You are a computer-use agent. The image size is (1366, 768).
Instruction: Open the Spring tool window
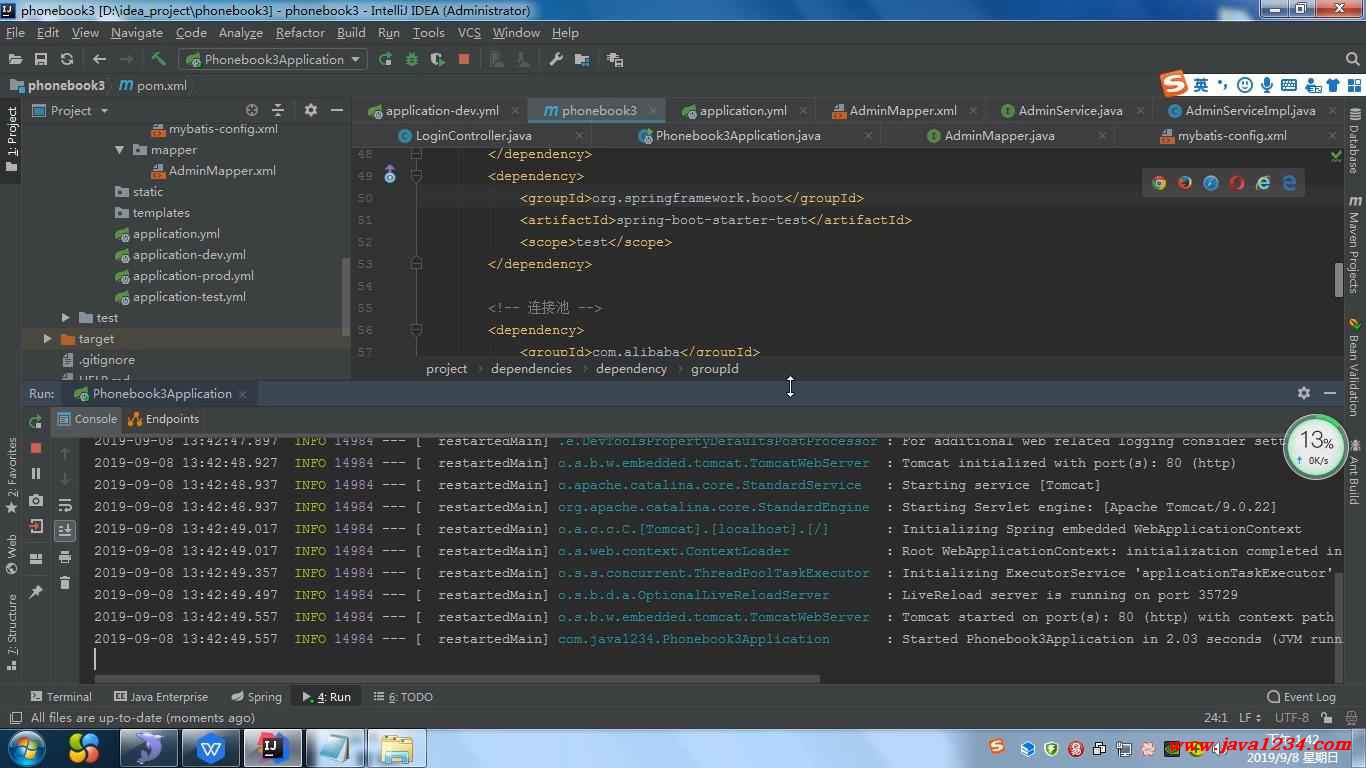[257, 697]
